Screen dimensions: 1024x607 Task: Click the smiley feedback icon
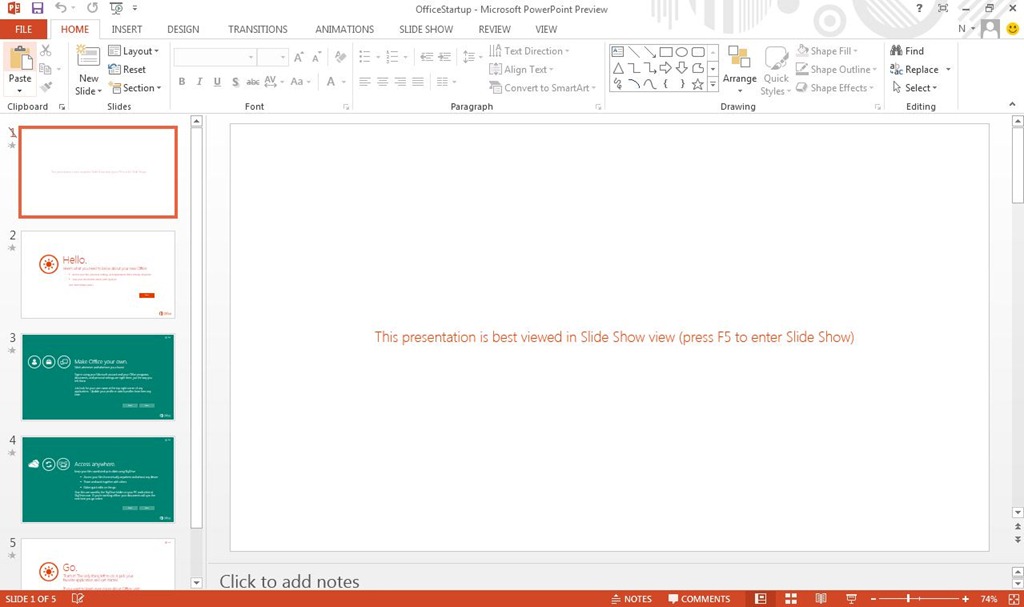1012,29
